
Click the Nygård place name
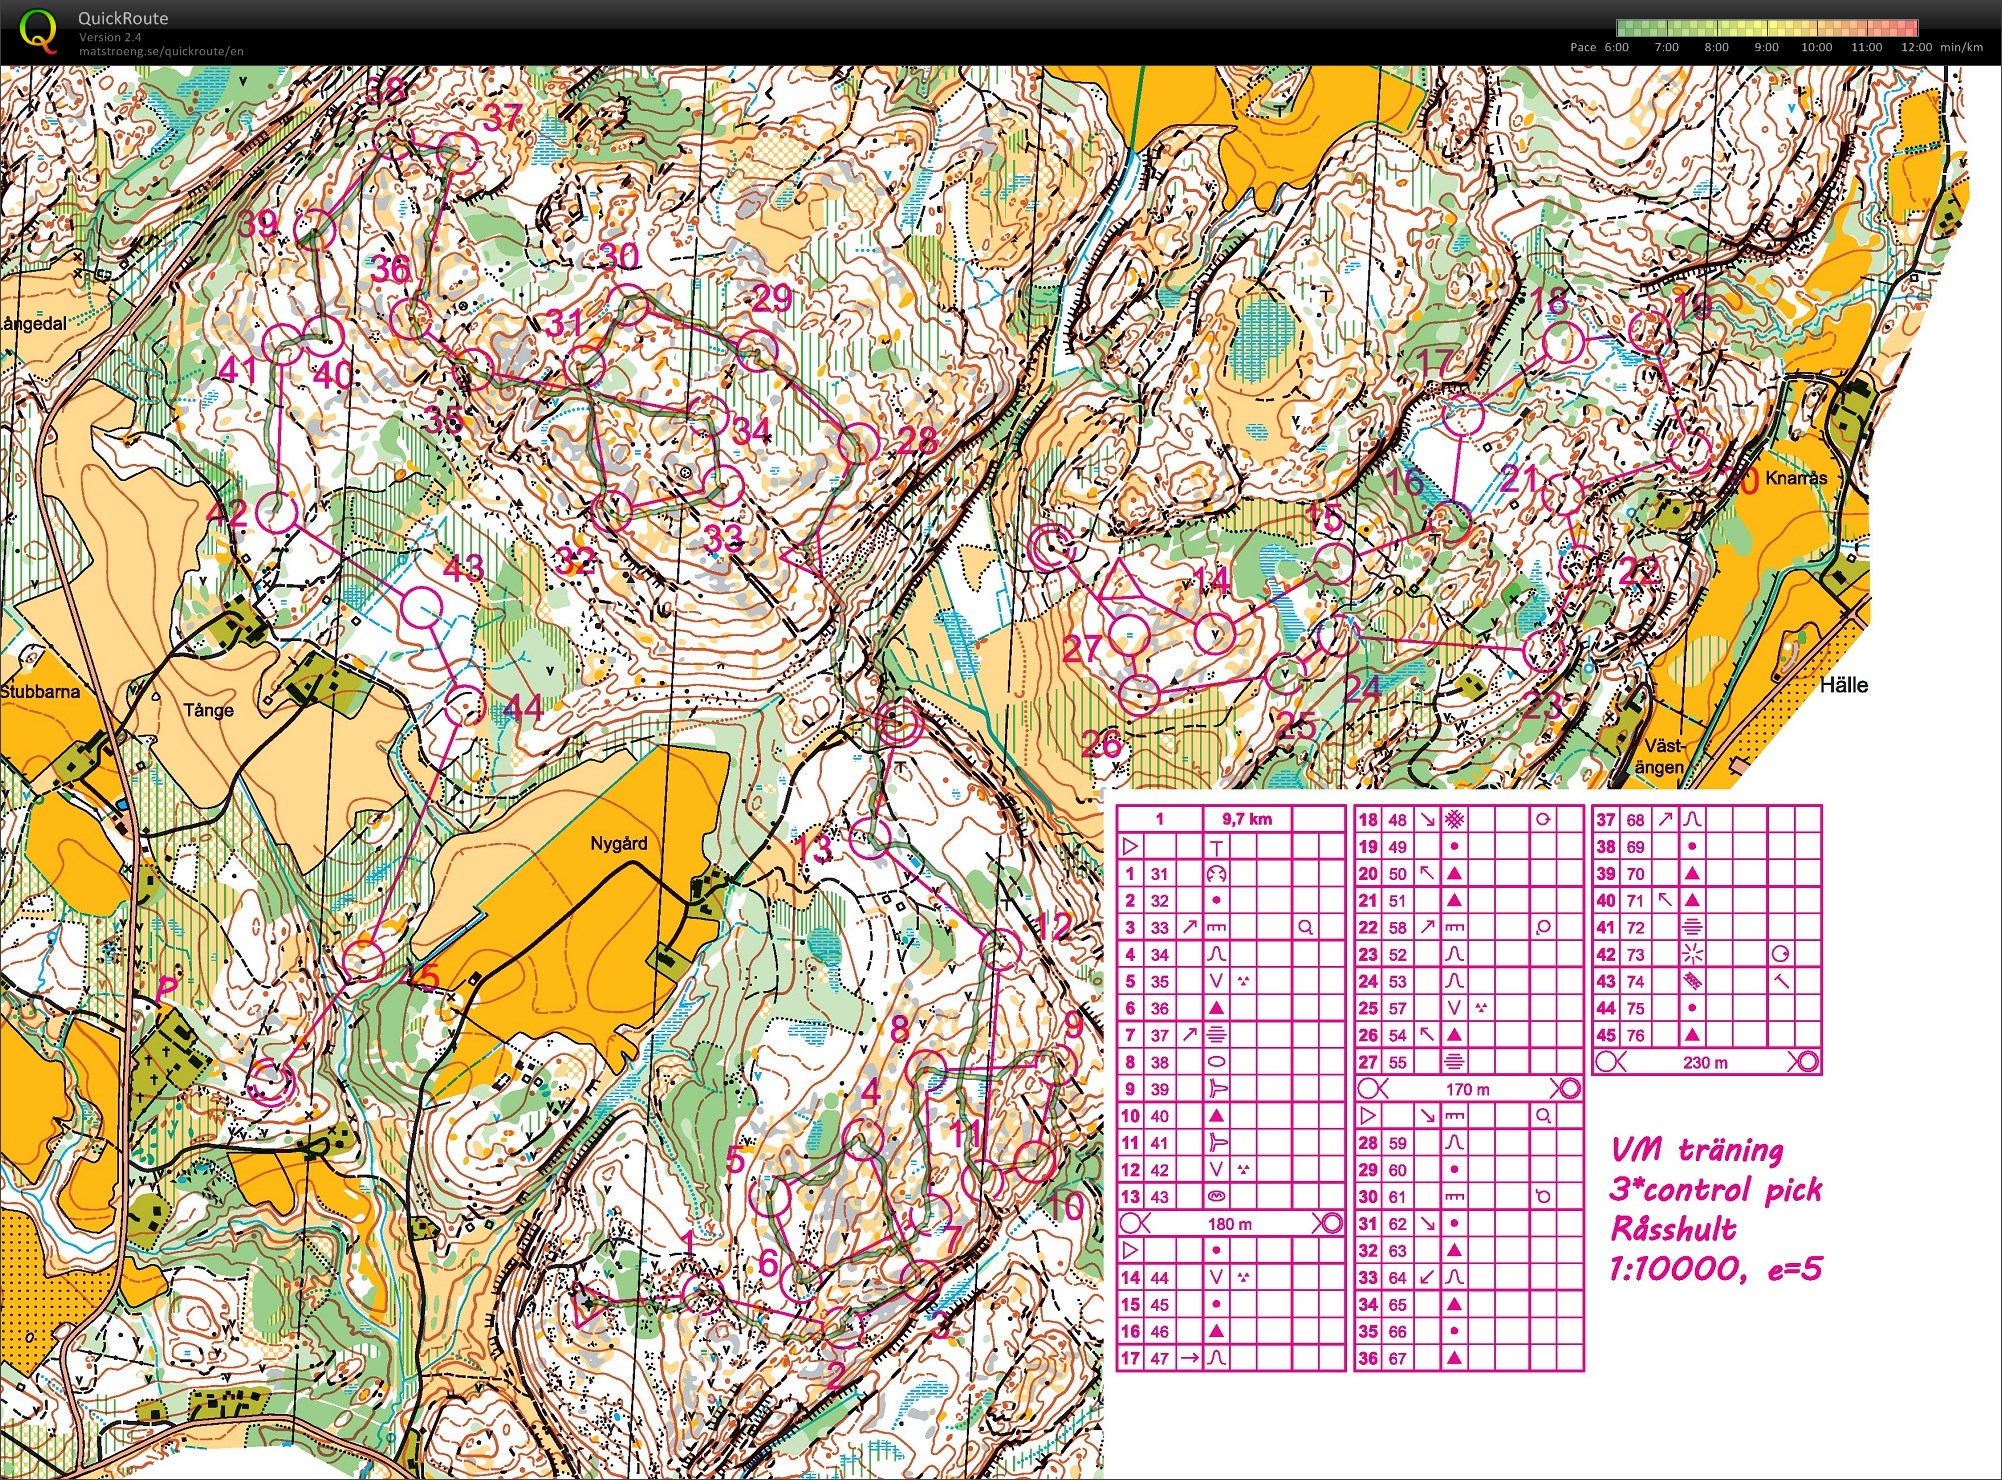618,843
